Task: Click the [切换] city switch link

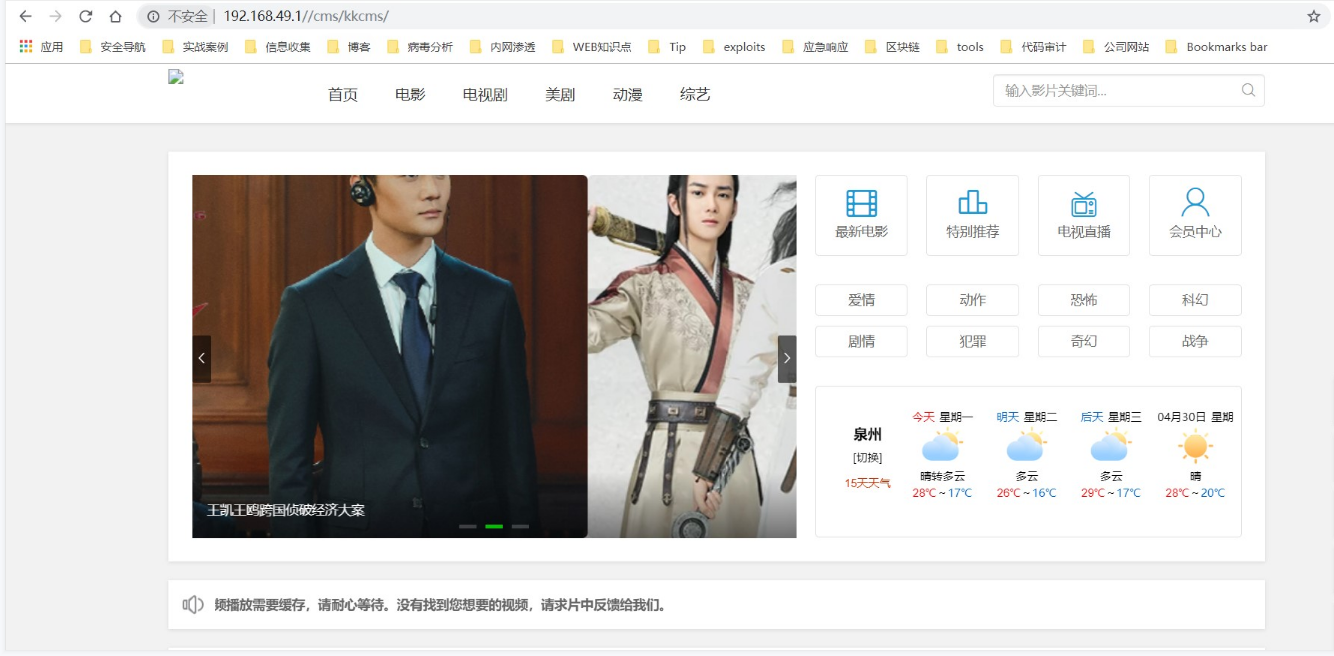Action: tap(867, 458)
